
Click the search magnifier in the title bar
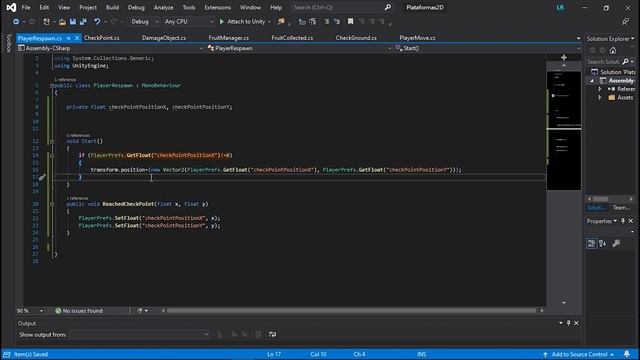387,7
